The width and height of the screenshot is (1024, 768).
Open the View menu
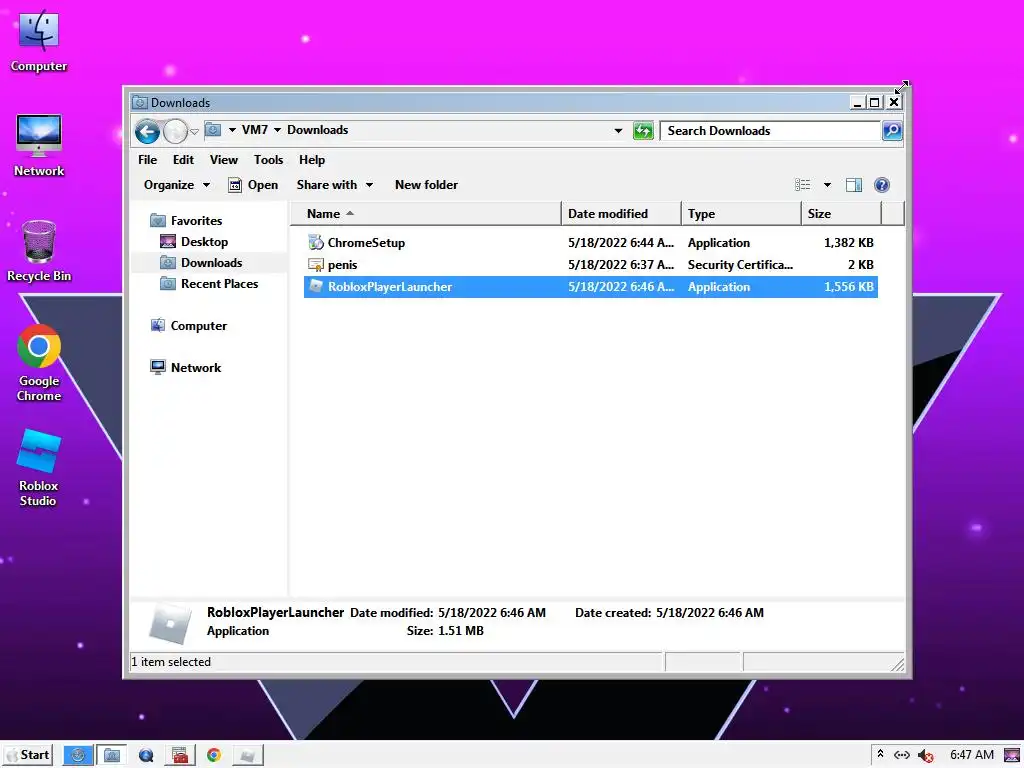(x=223, y=160)
